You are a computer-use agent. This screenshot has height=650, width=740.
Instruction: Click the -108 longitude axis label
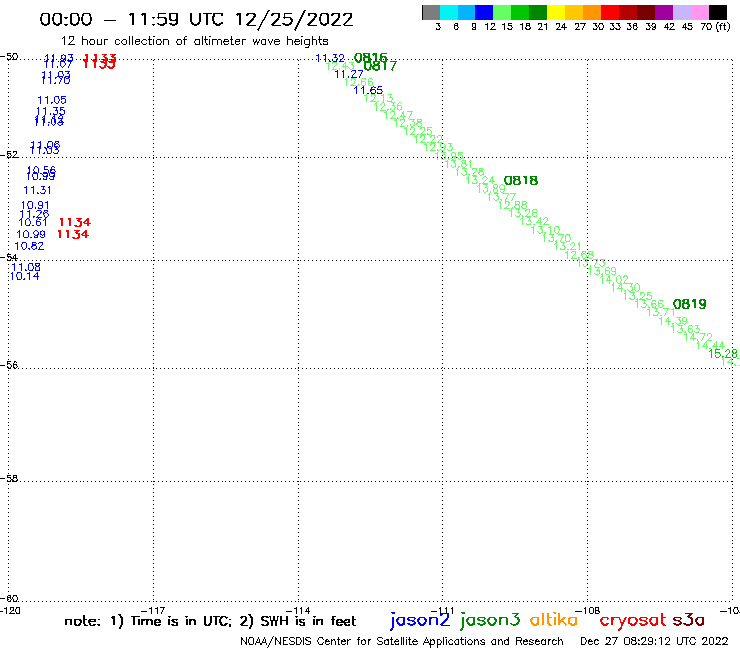pos(588,611)
